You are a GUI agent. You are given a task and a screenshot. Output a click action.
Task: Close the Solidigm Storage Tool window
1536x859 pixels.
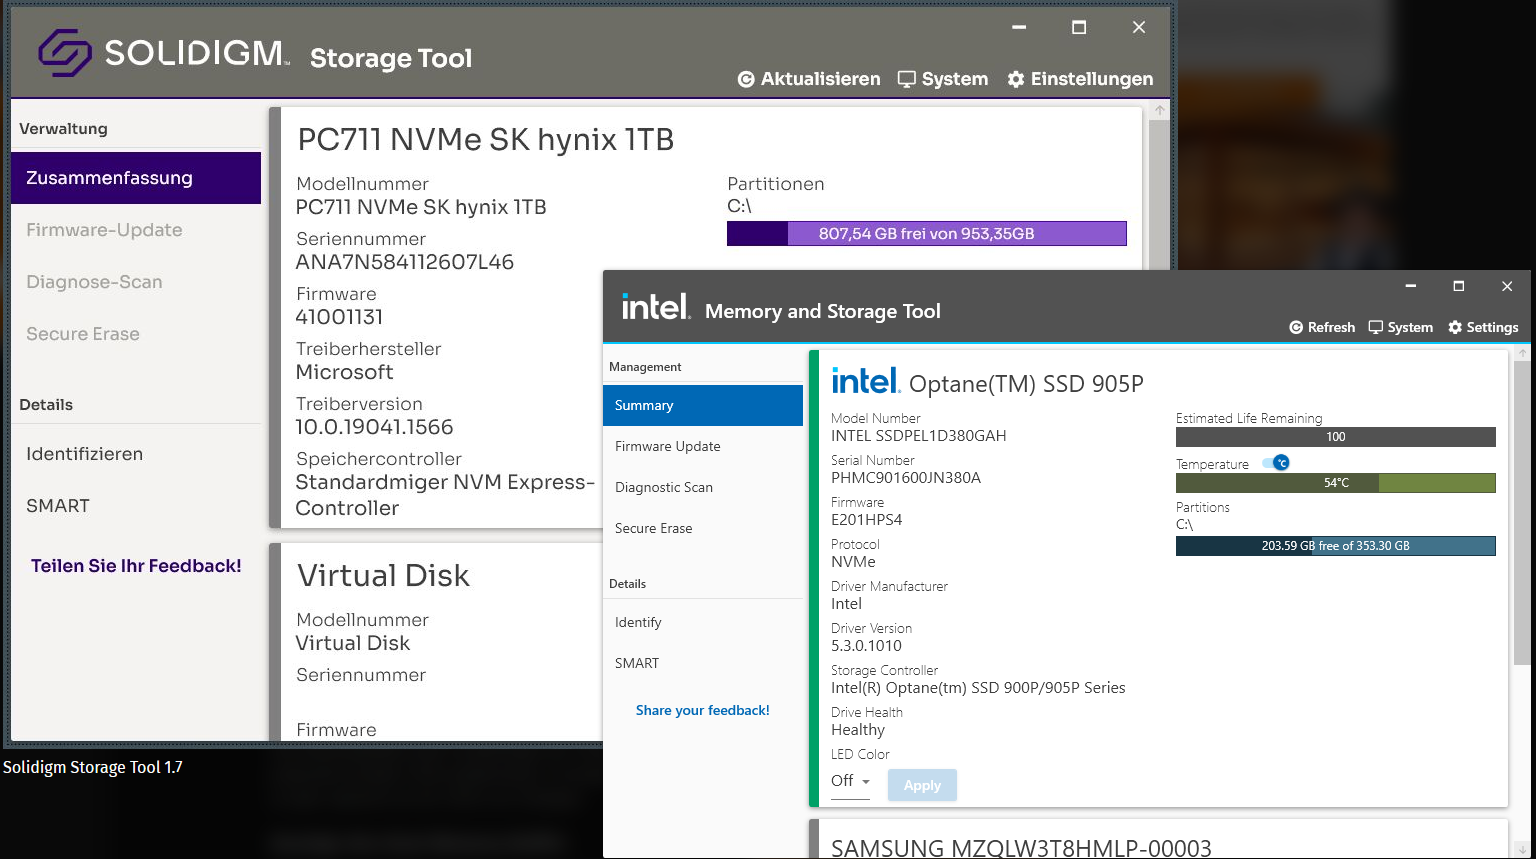pos(1139,27)
